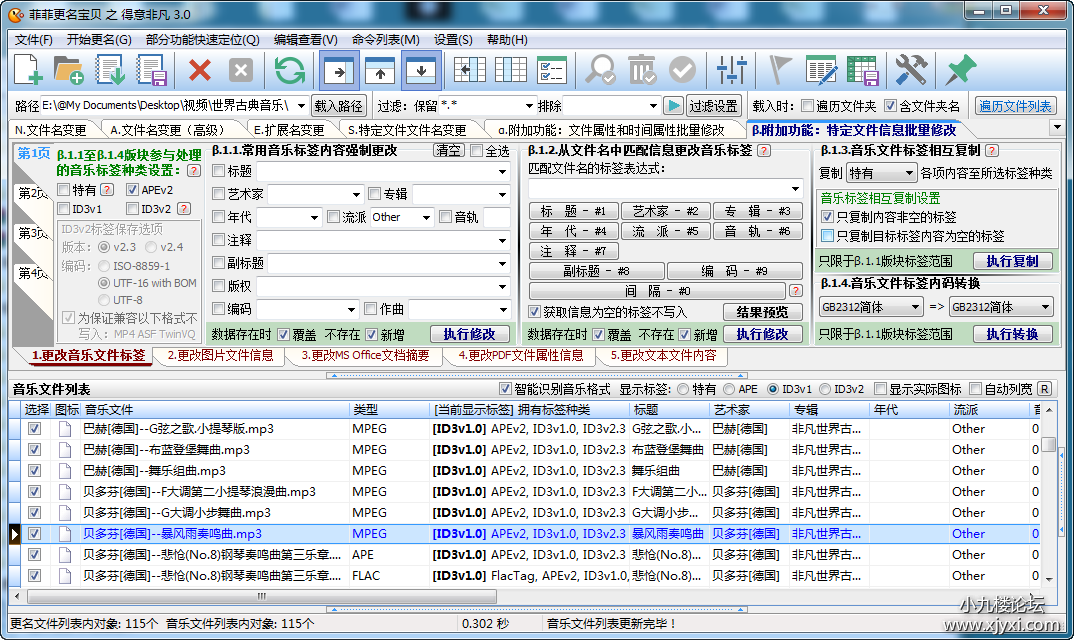Screen dimensions: 1074x640
Task: Select the 贝多芬 暴风雨奏鸣曲.mp3 file row
Action: [x=172, y=534]
